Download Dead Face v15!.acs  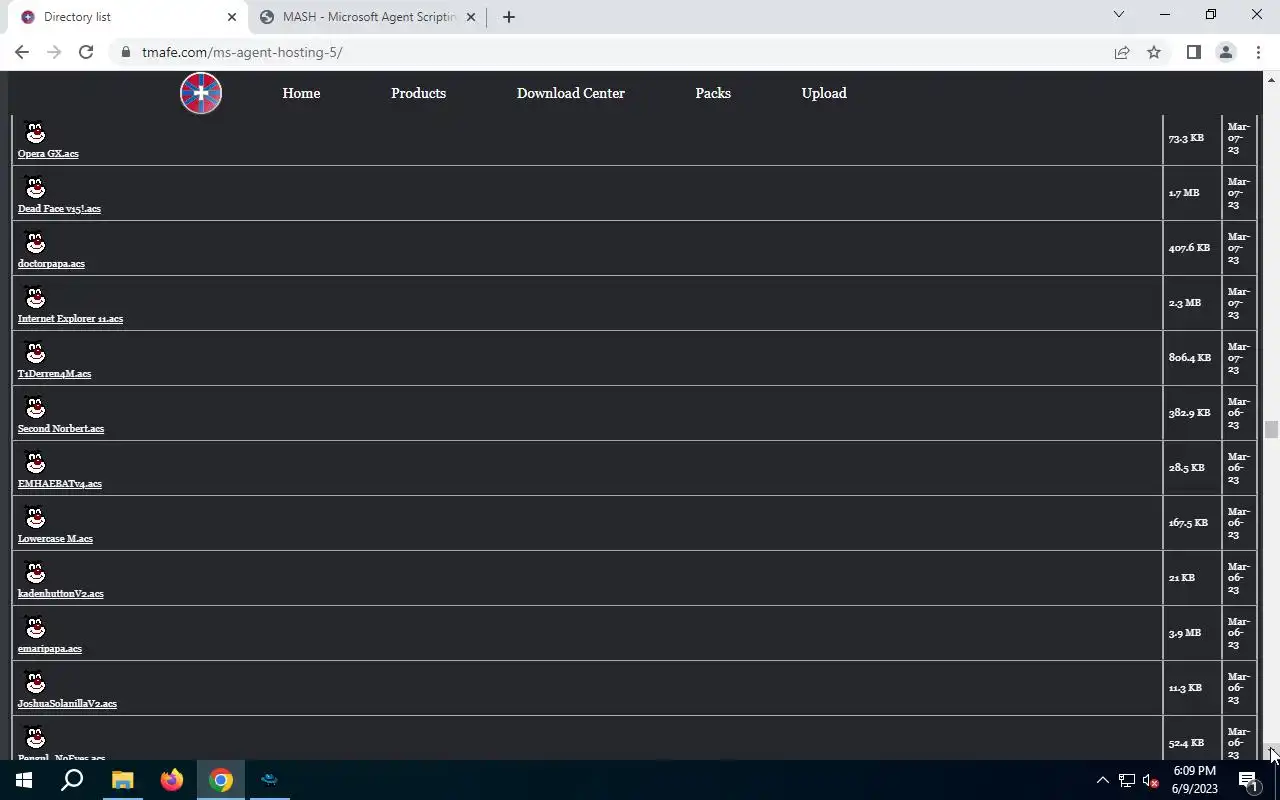point(59,209)
